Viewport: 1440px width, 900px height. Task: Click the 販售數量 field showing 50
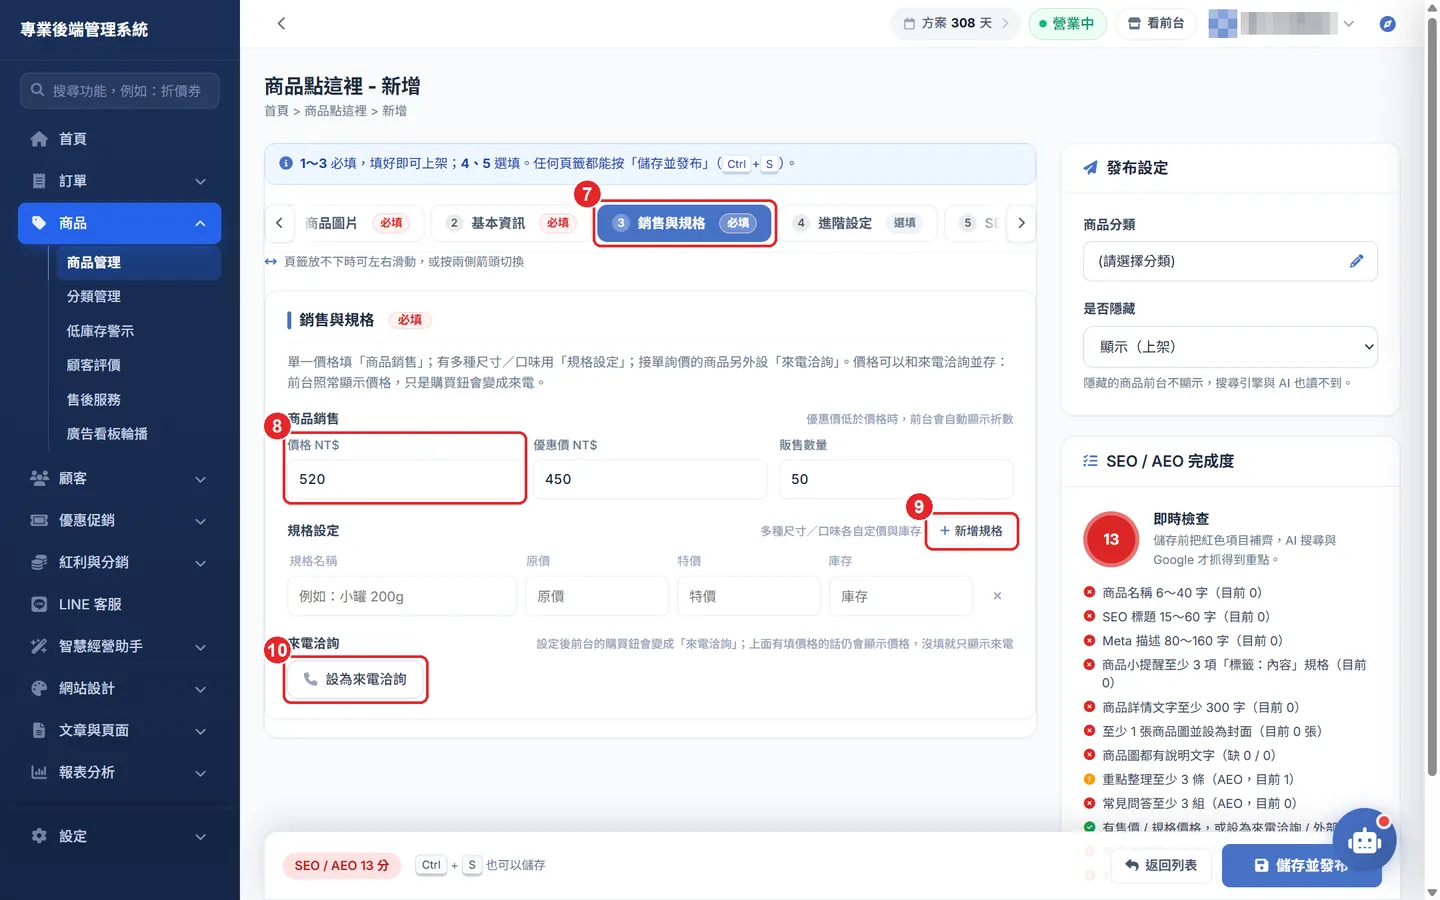coord(896,479)
